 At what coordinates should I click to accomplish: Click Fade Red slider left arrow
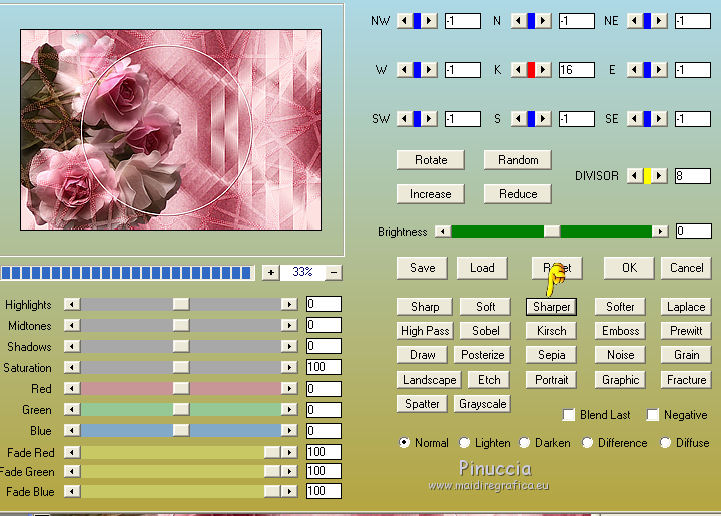pos(72,452)
